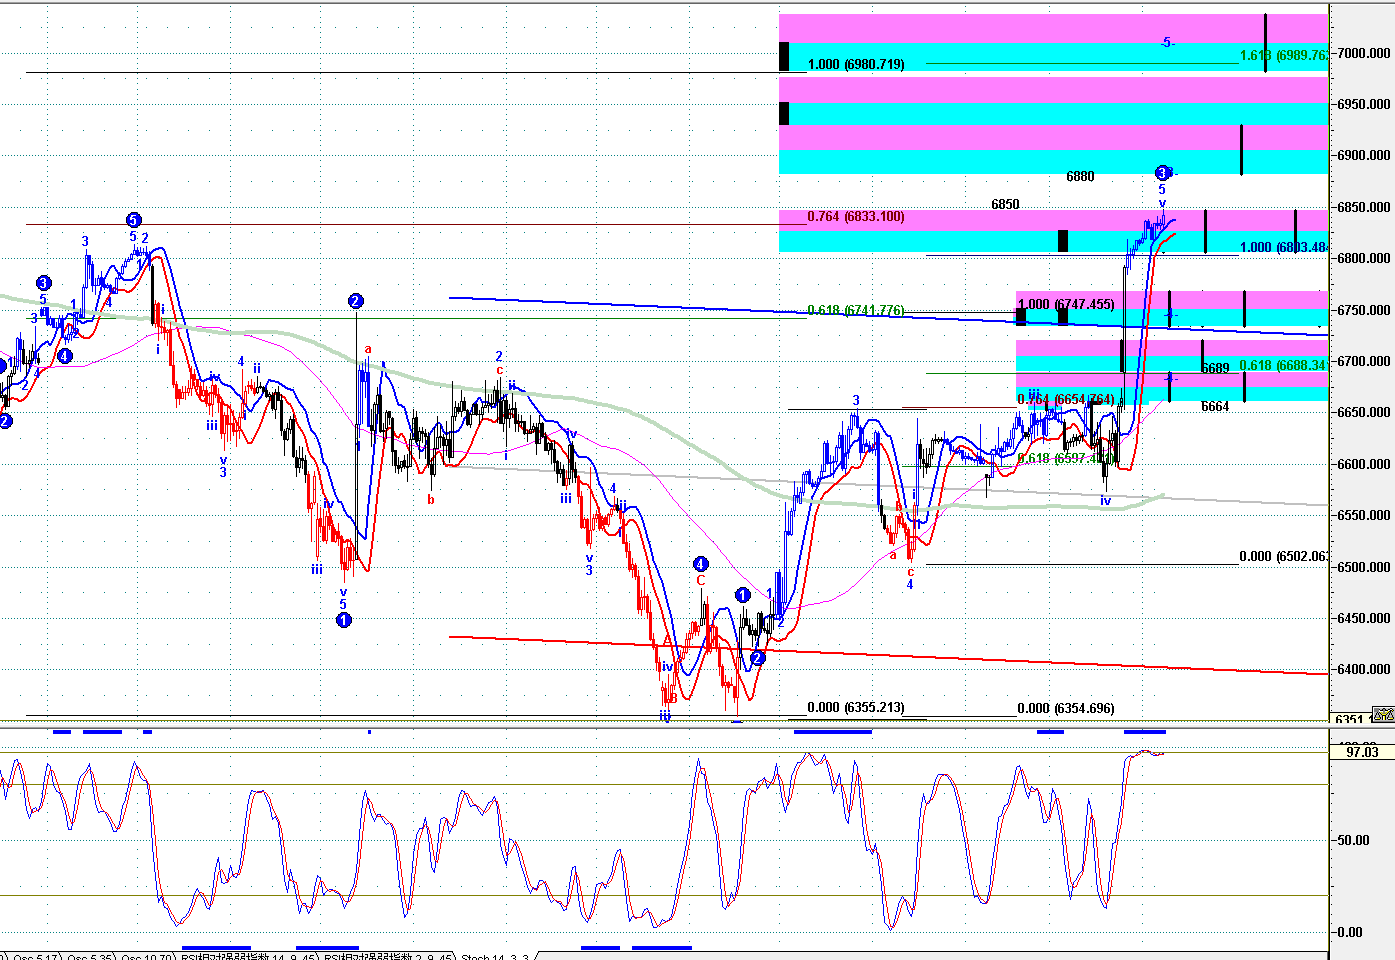This screenshot has width=1395, height=960.
Task: Select the 1.000 (6747.455) Fibonacci label
Action: pyautogui.click(x=1065, y=304)
